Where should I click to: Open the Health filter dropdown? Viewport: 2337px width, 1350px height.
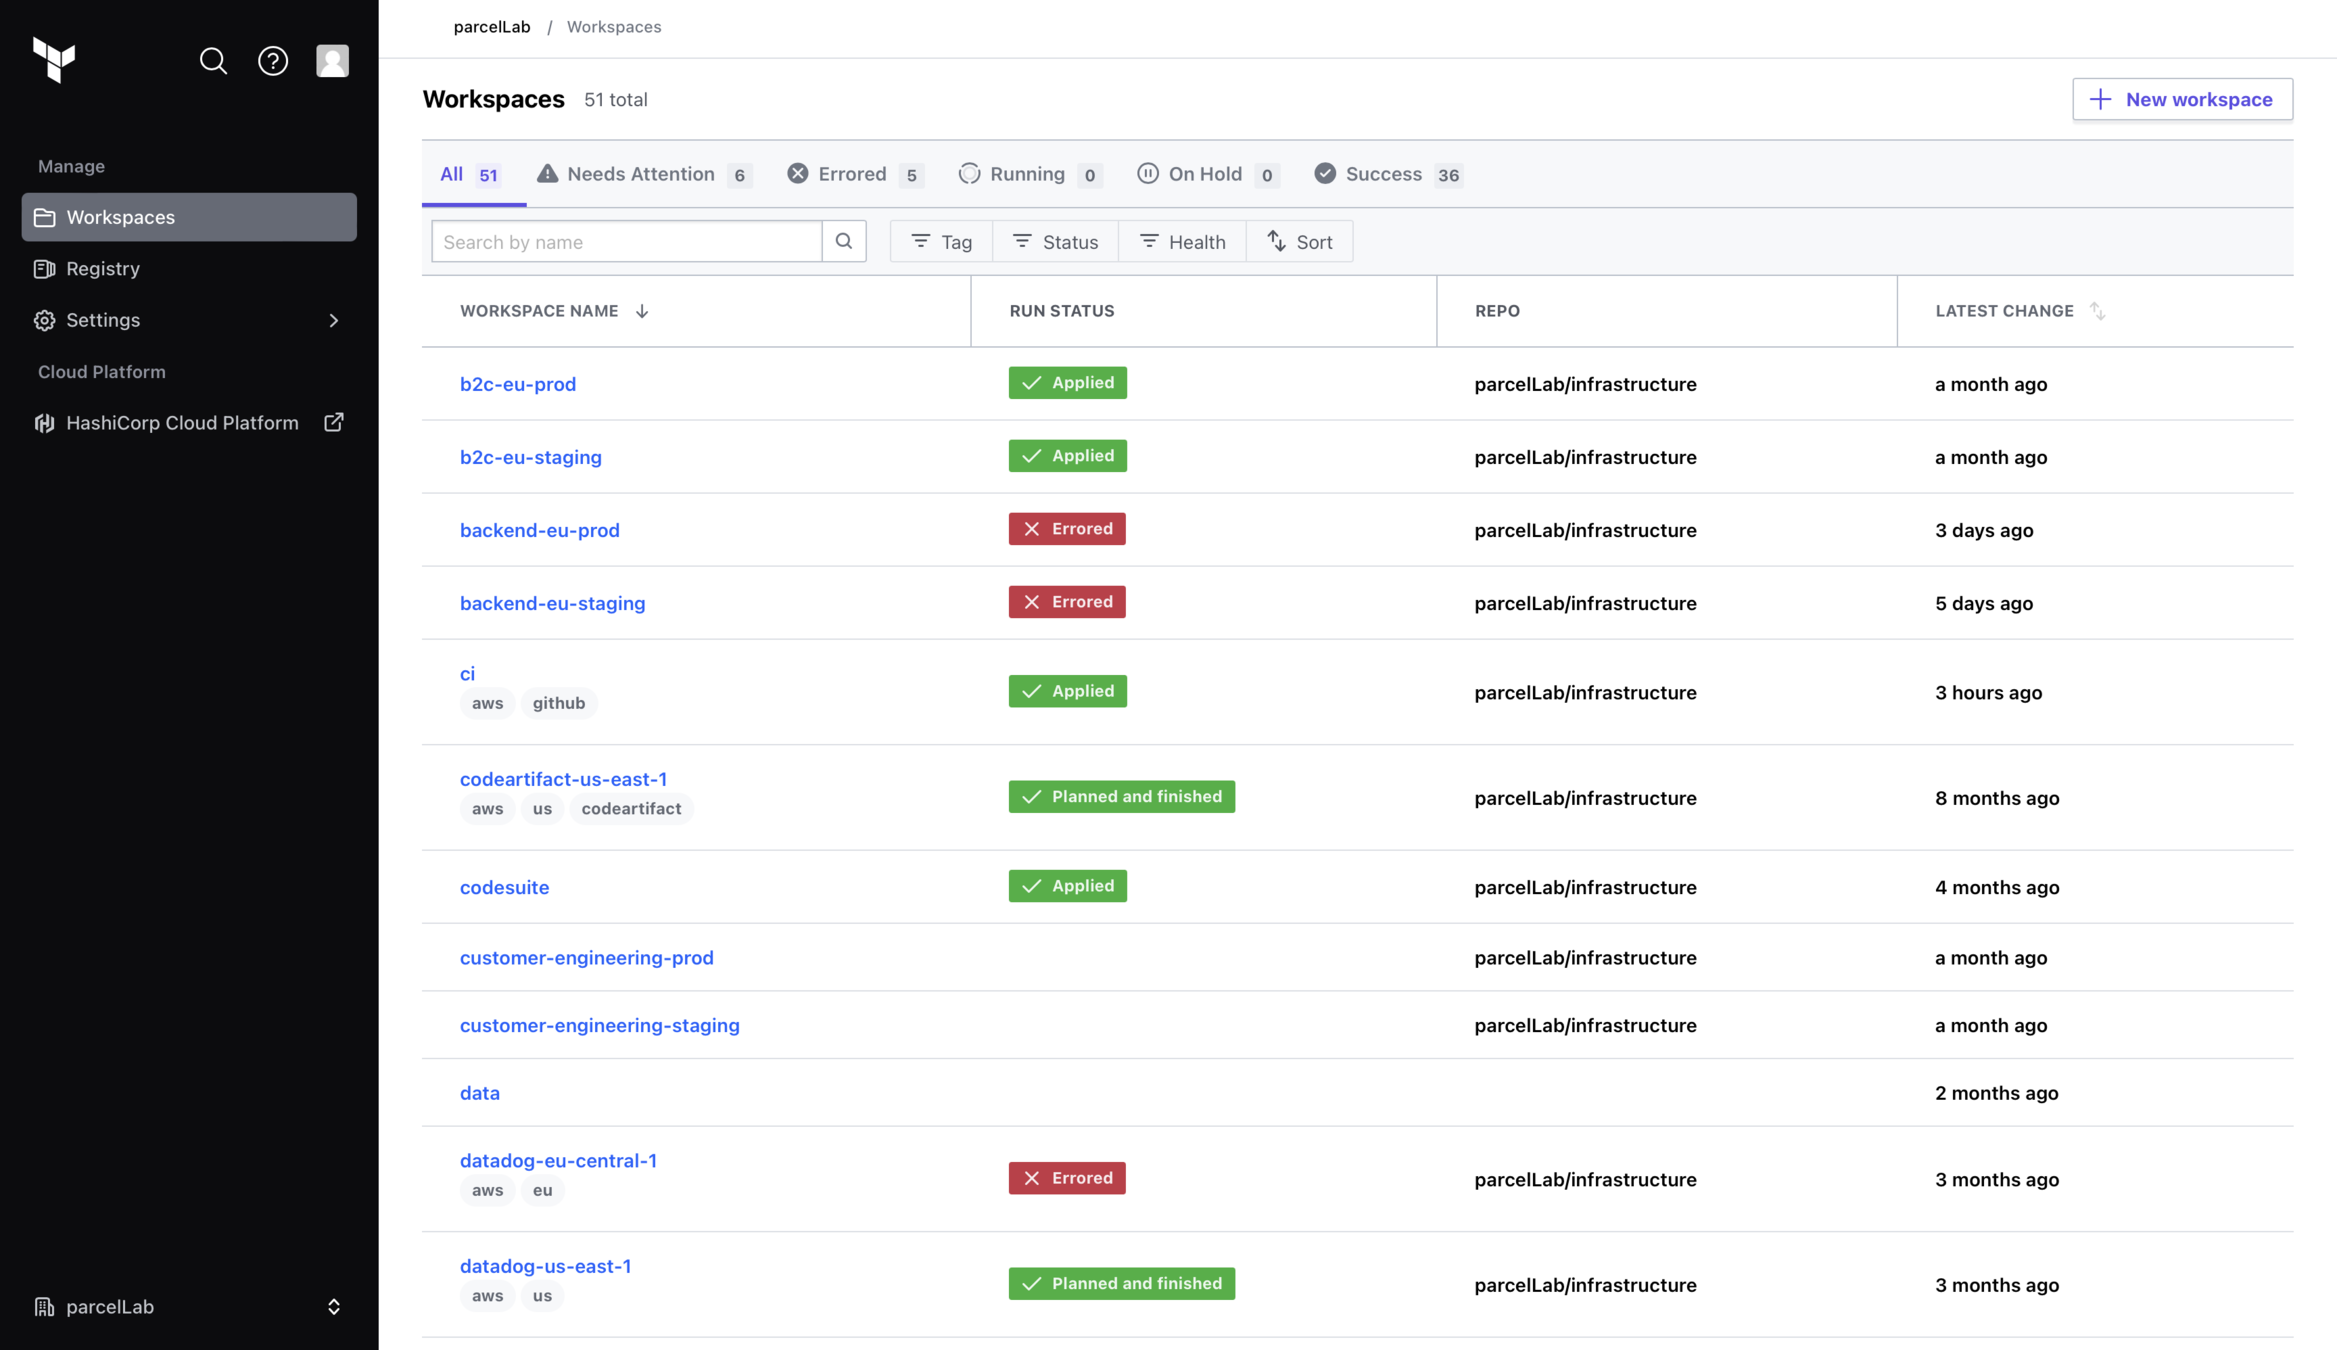(1182, 241)
